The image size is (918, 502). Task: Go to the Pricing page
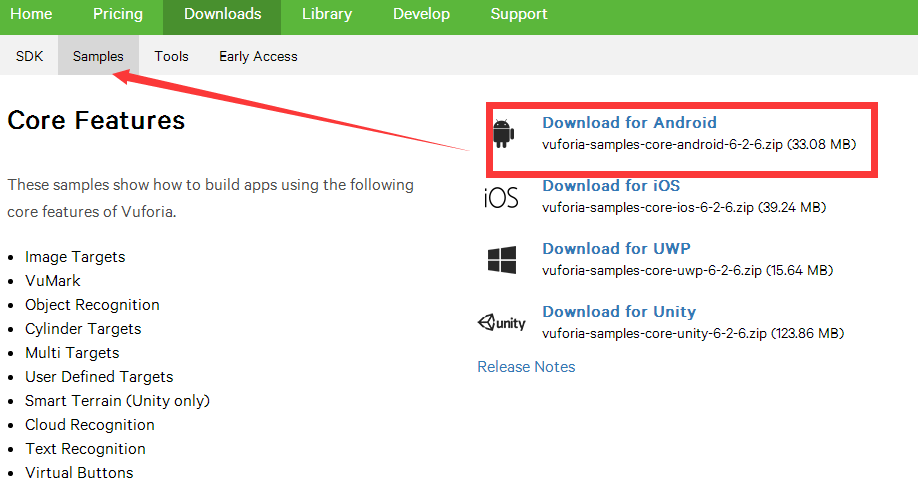tap(118, 14)
